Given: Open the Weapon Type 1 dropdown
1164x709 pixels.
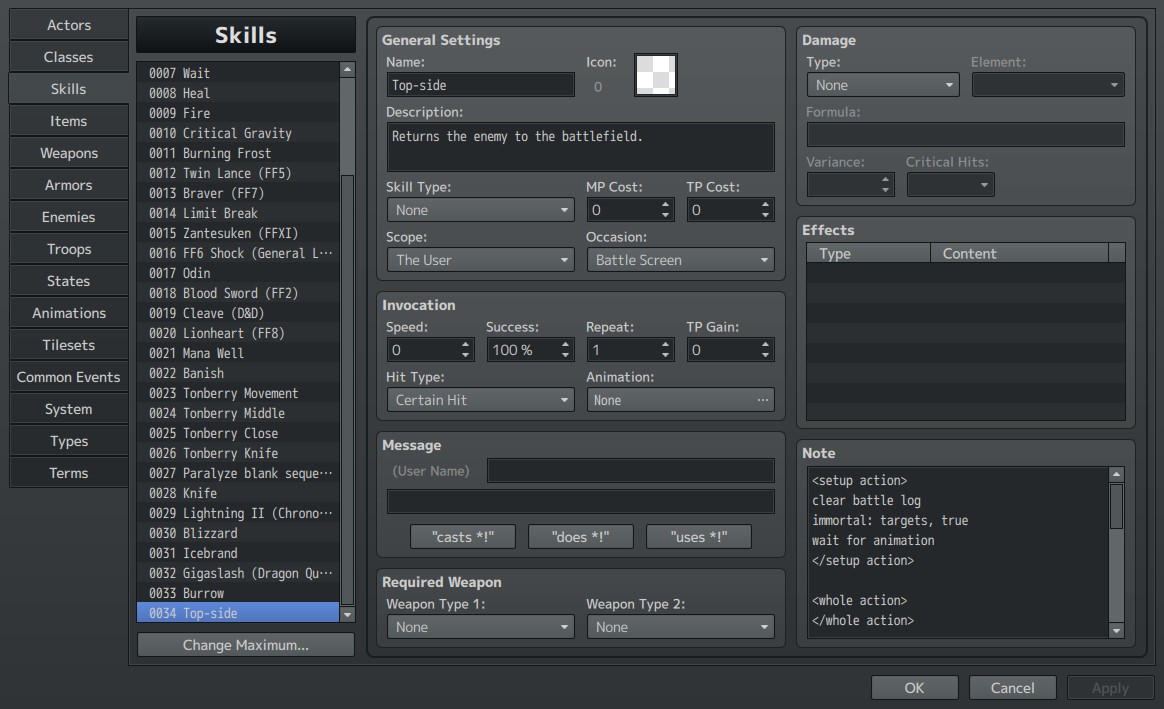Looking at the screenshot, I should pyautogui.click(x=480, y=627).
